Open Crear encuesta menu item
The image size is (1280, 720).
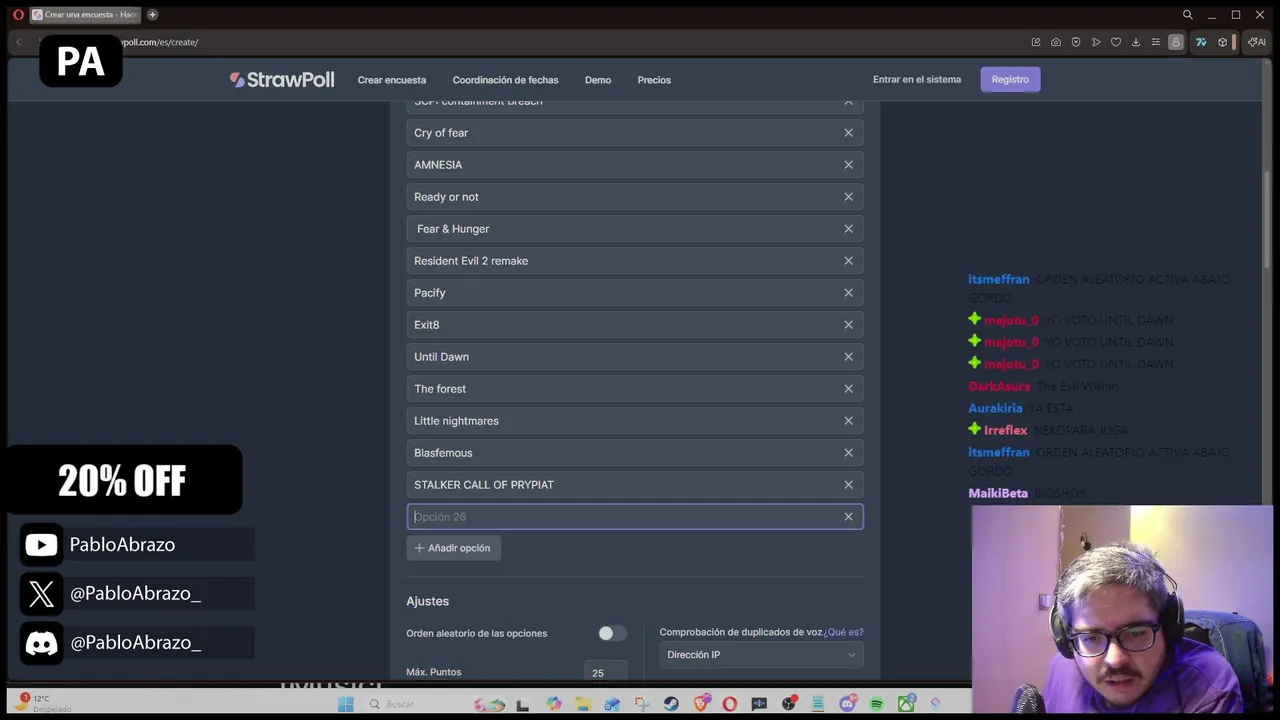pyautogui.click(x=392, y=80)
